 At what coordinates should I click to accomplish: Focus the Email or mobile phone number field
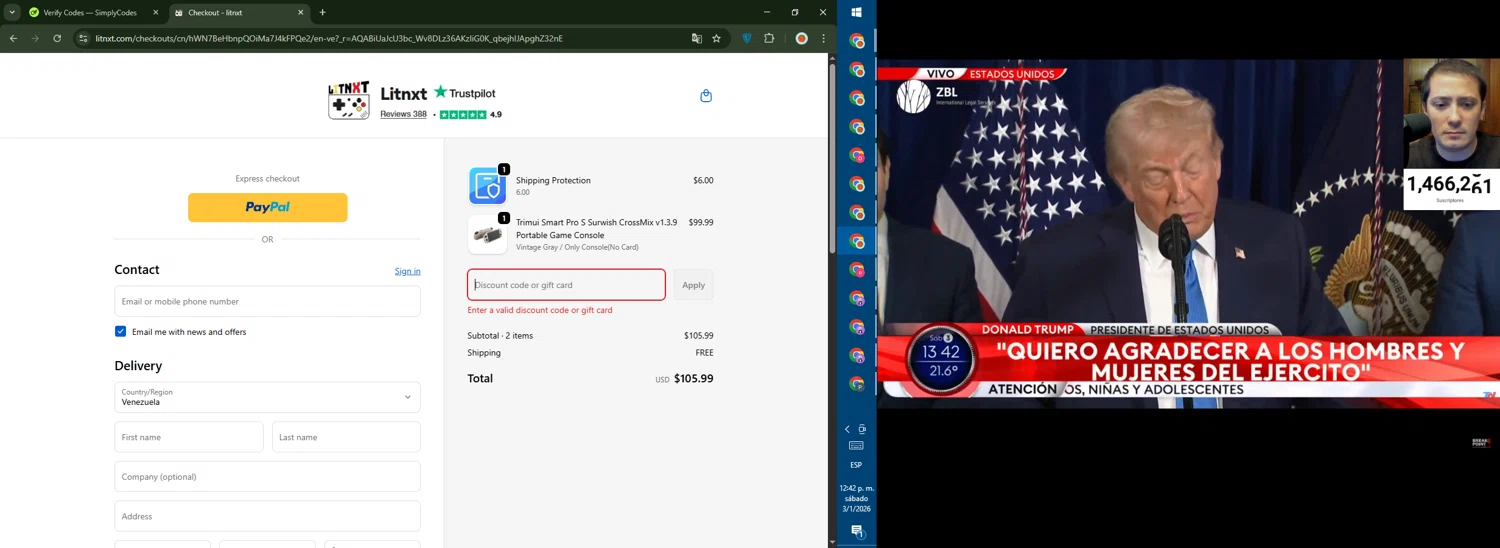click(267, 301)
